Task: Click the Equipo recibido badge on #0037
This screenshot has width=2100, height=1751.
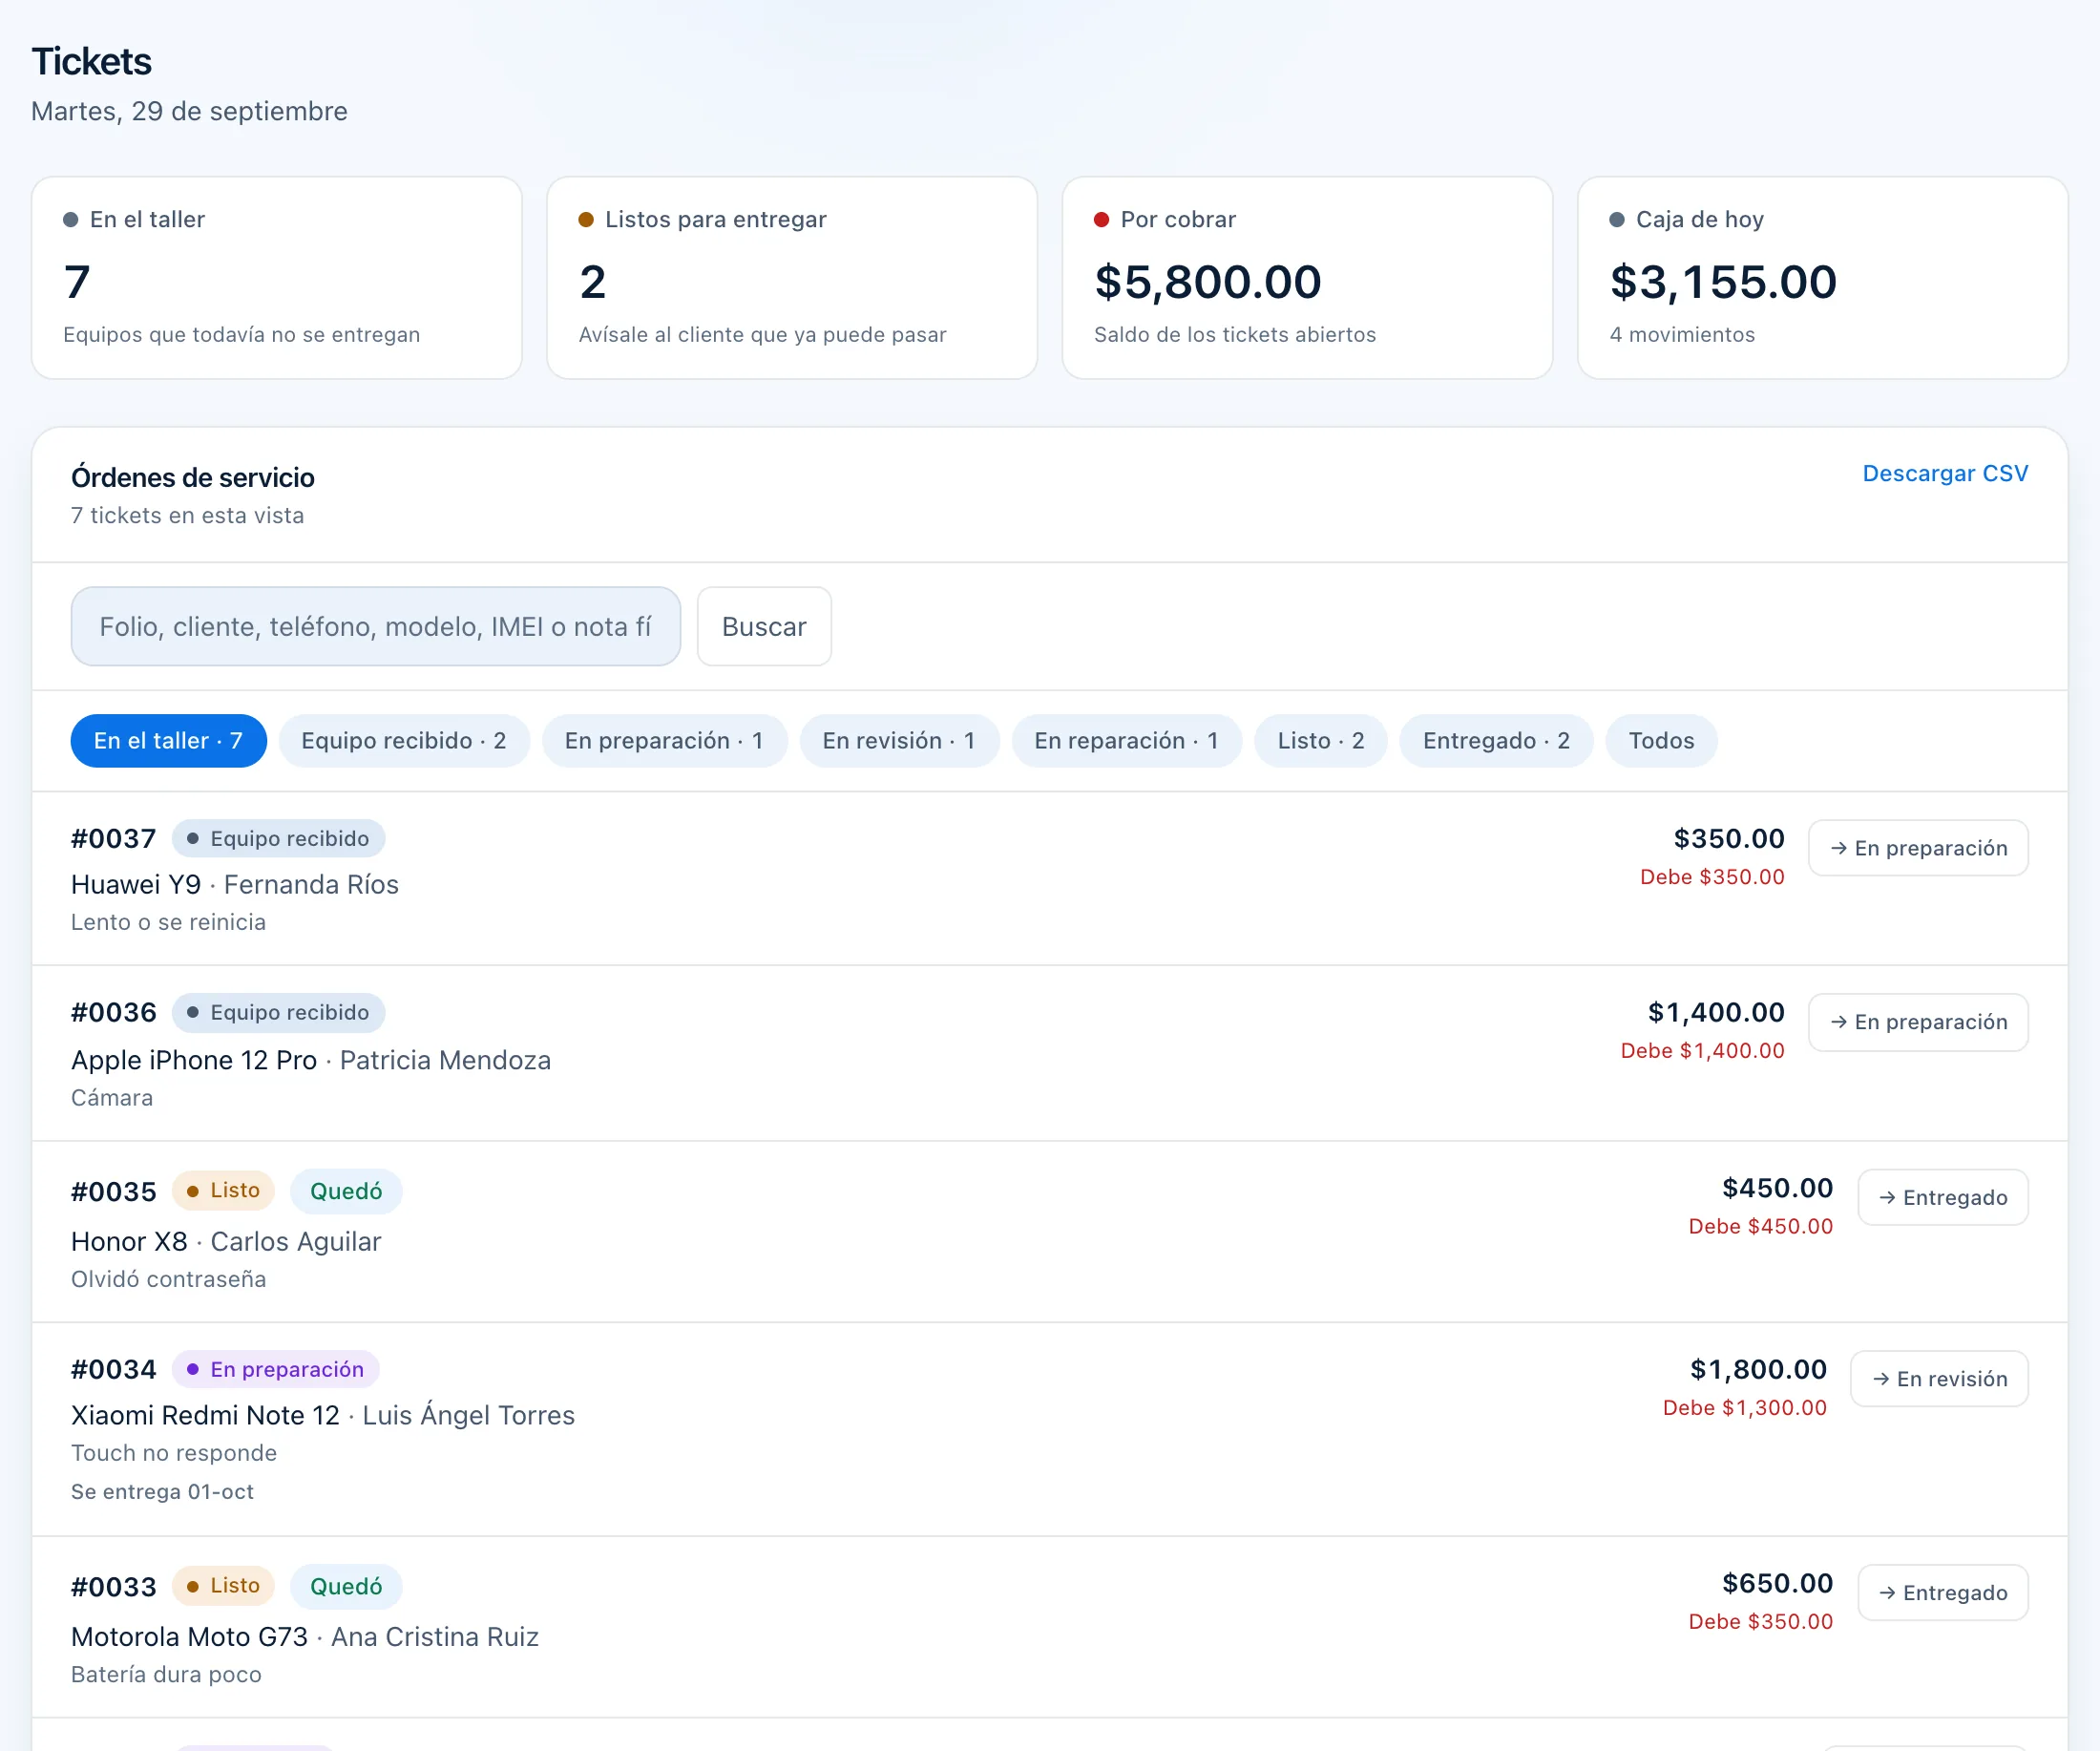Action: coord(278,838)
